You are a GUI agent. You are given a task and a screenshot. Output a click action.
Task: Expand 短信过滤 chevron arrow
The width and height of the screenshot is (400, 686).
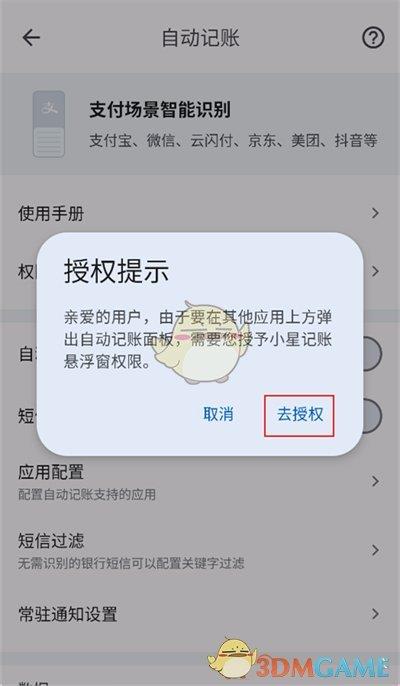pos(375,550)
